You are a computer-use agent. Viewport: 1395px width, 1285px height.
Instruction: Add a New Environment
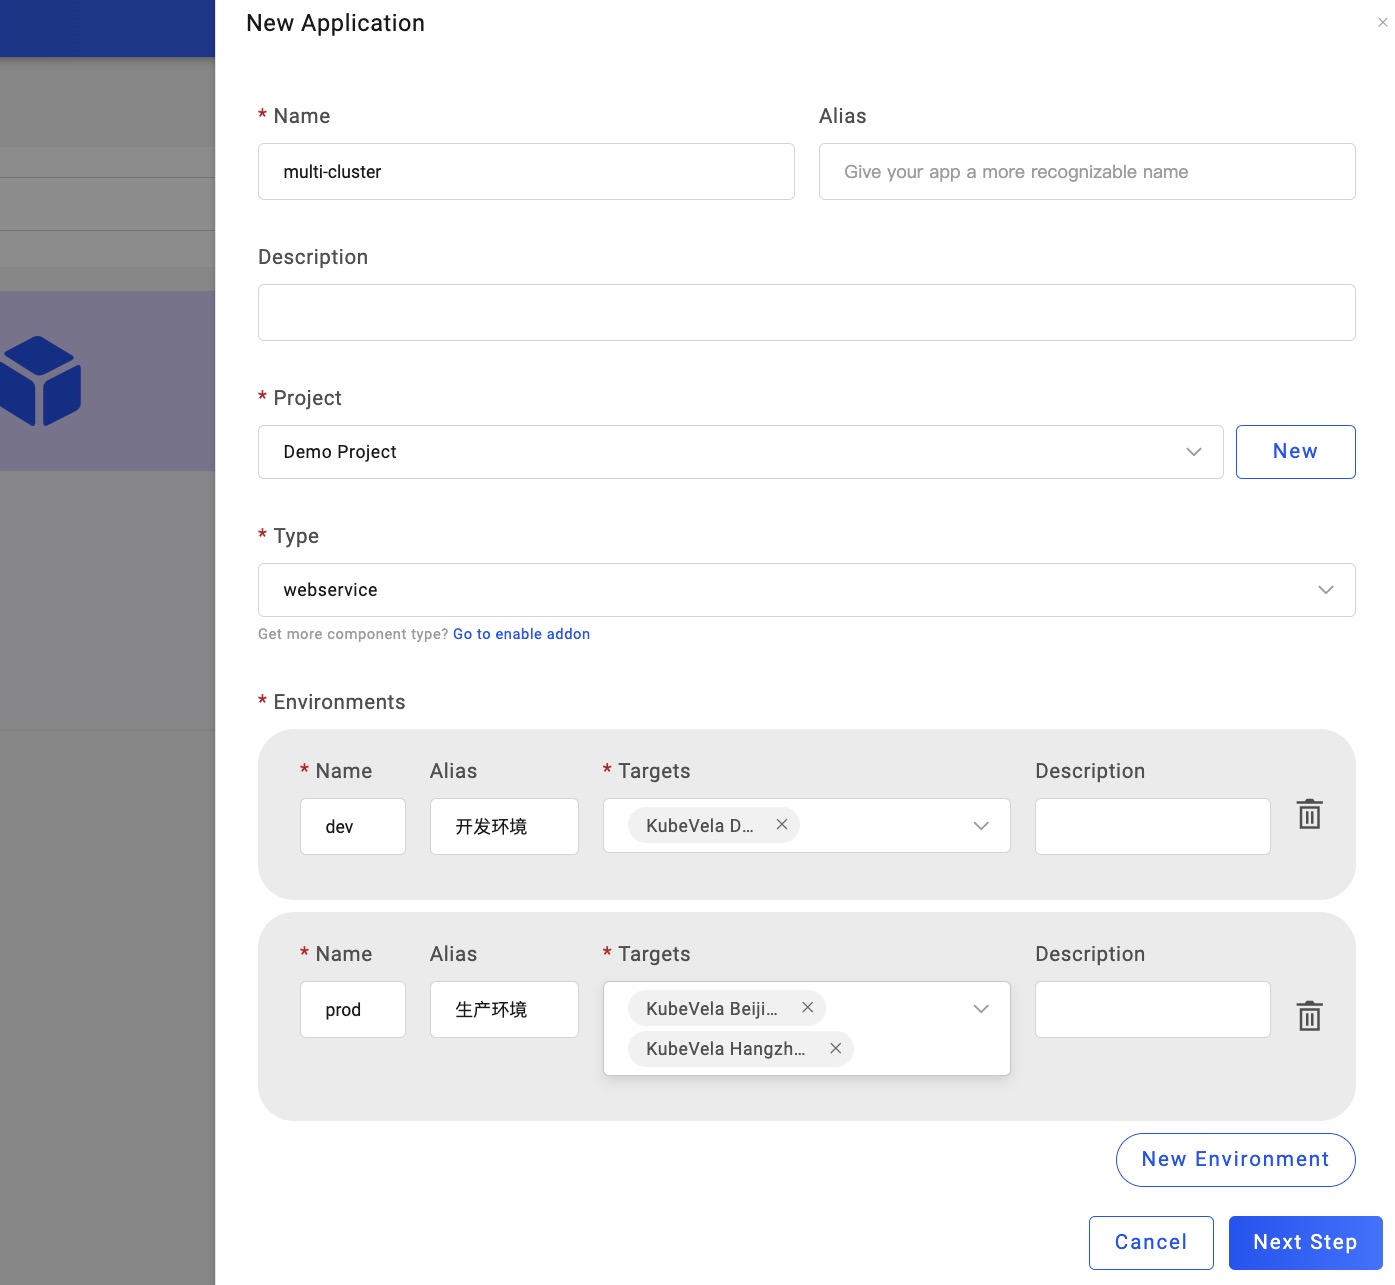pyautogui.click(x=1235, y=1160)
